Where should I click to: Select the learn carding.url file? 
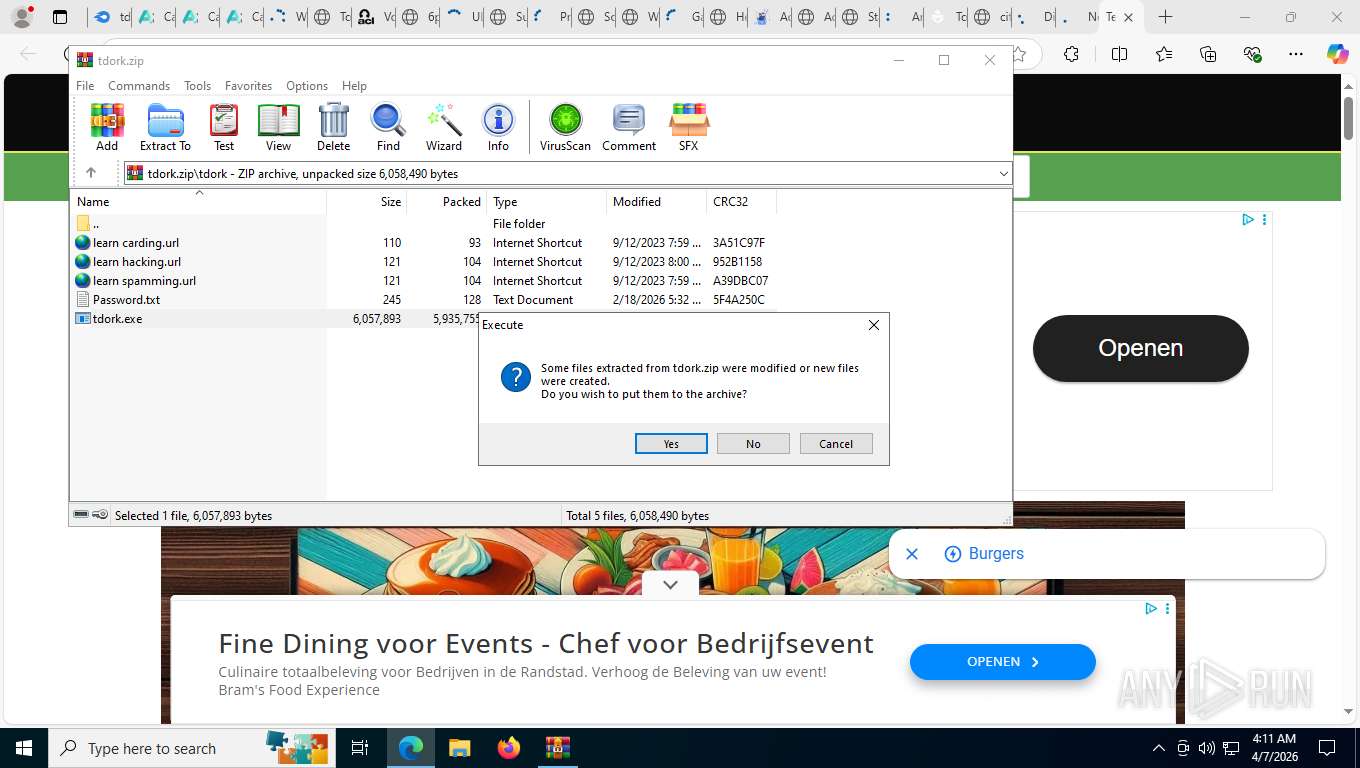(x=136, y=243)
